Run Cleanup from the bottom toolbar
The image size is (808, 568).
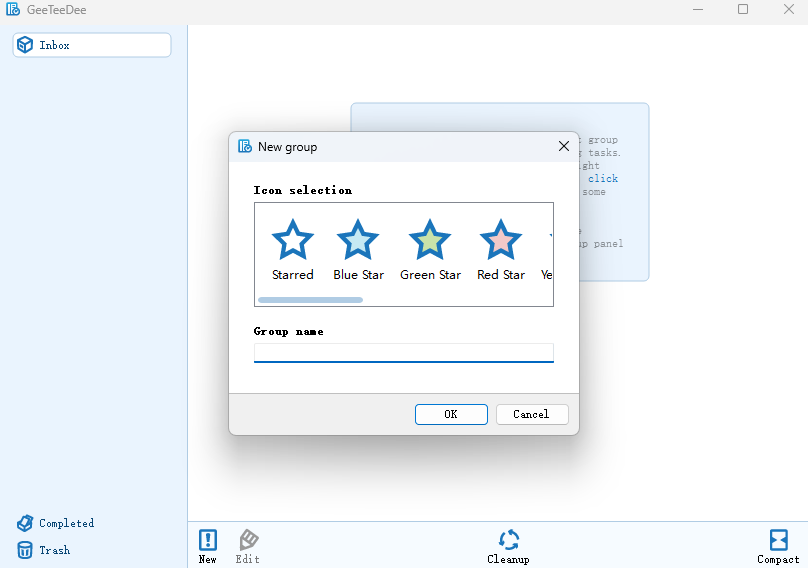509,546
